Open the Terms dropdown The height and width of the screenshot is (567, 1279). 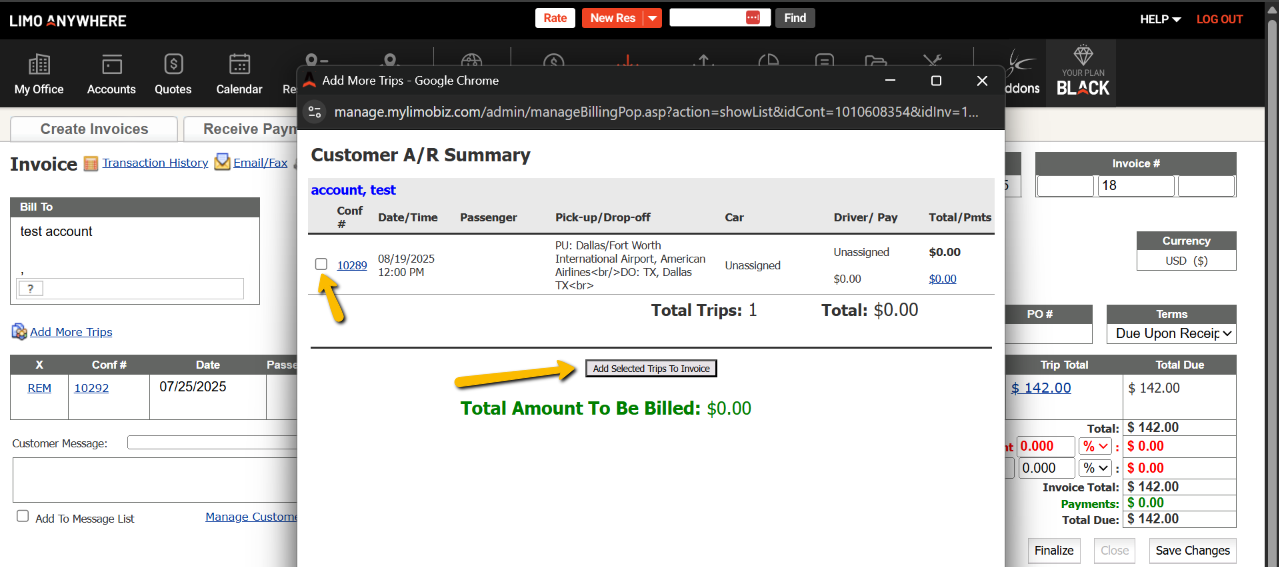pyautogui.click(x=1171, y=334)
